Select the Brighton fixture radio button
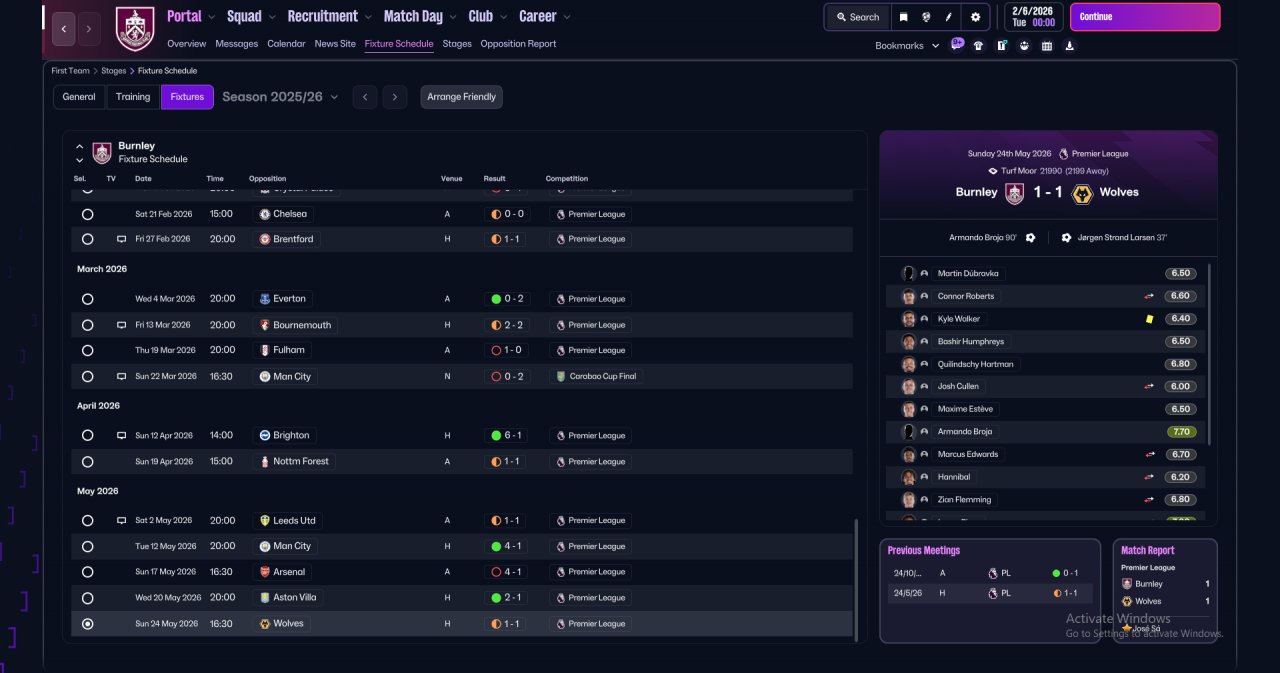 coord(87,436)
